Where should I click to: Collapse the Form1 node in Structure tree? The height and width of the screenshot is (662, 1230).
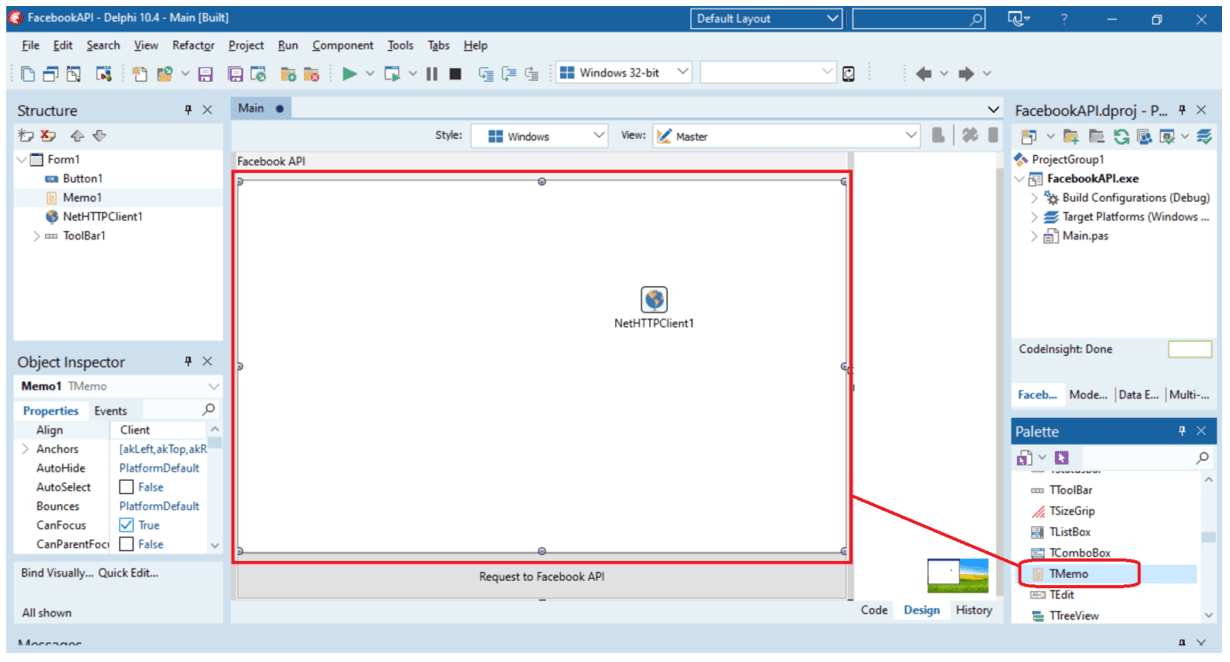point(22,160)
